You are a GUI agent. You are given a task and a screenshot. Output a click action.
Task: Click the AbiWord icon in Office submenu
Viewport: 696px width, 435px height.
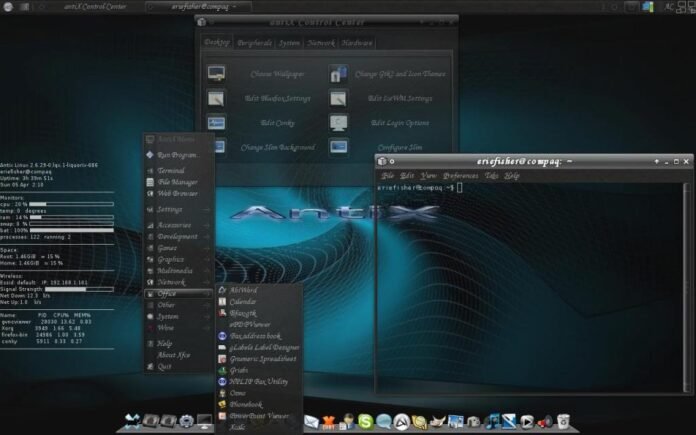tap(221, 289)
